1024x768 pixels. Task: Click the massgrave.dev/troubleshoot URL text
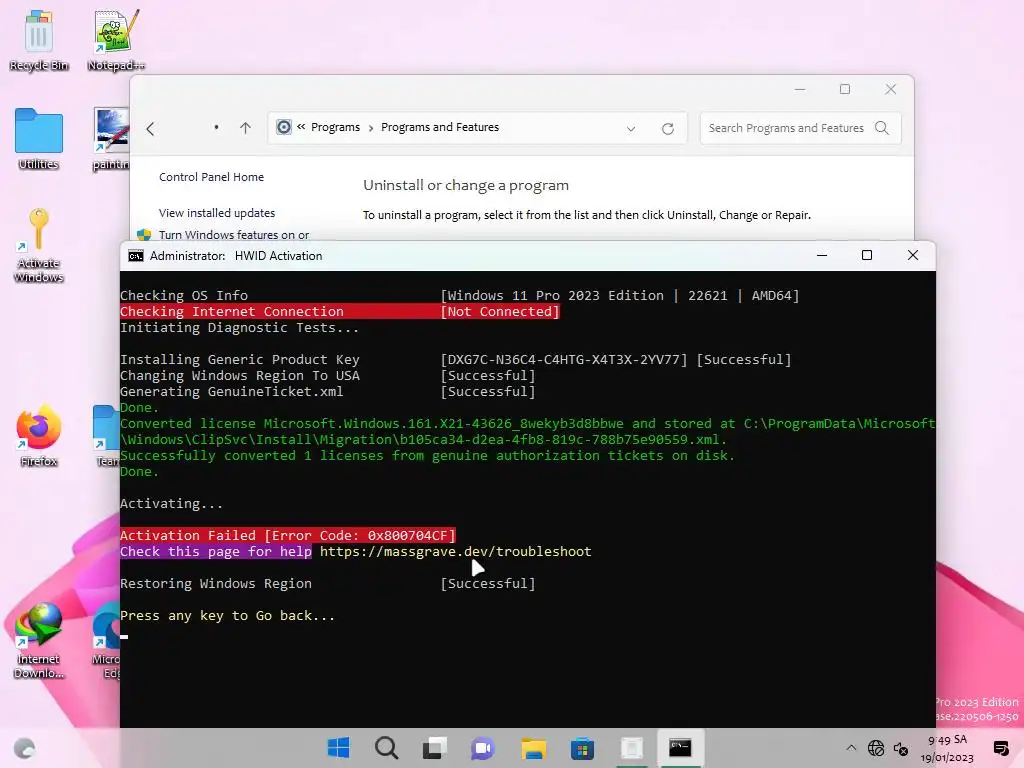tap(456, 551)
